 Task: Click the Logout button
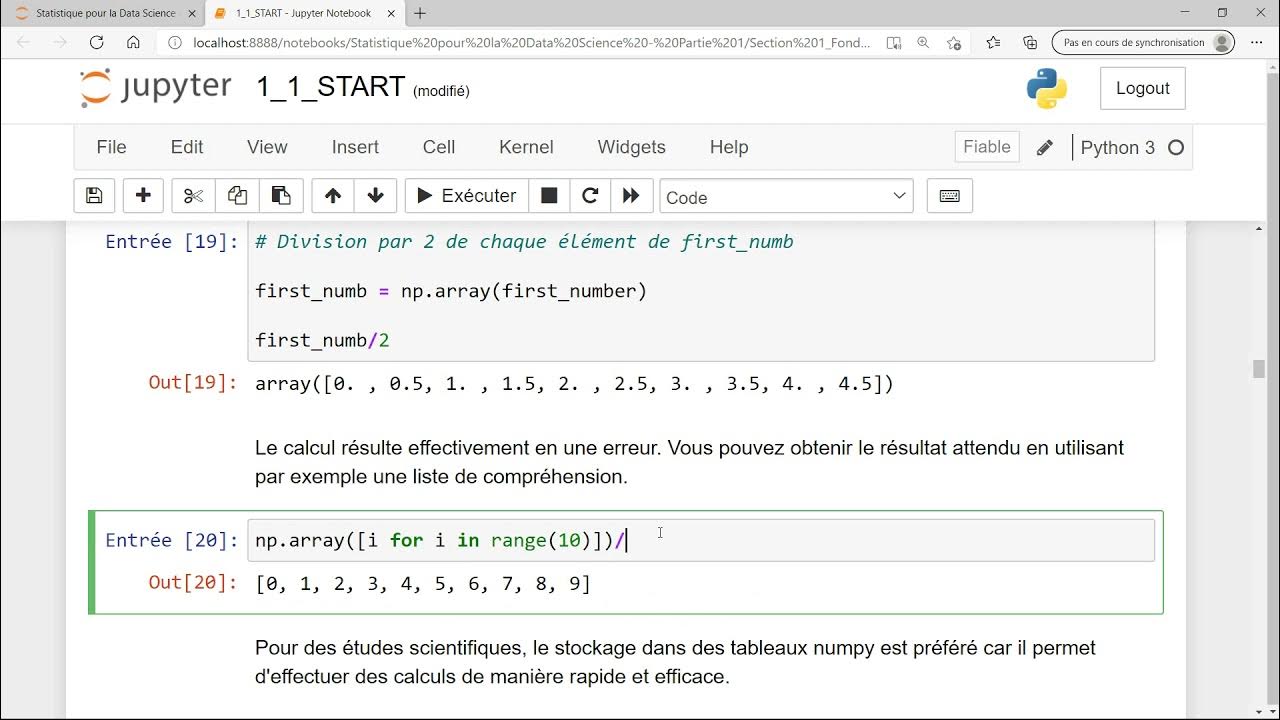coord(1142,88)
